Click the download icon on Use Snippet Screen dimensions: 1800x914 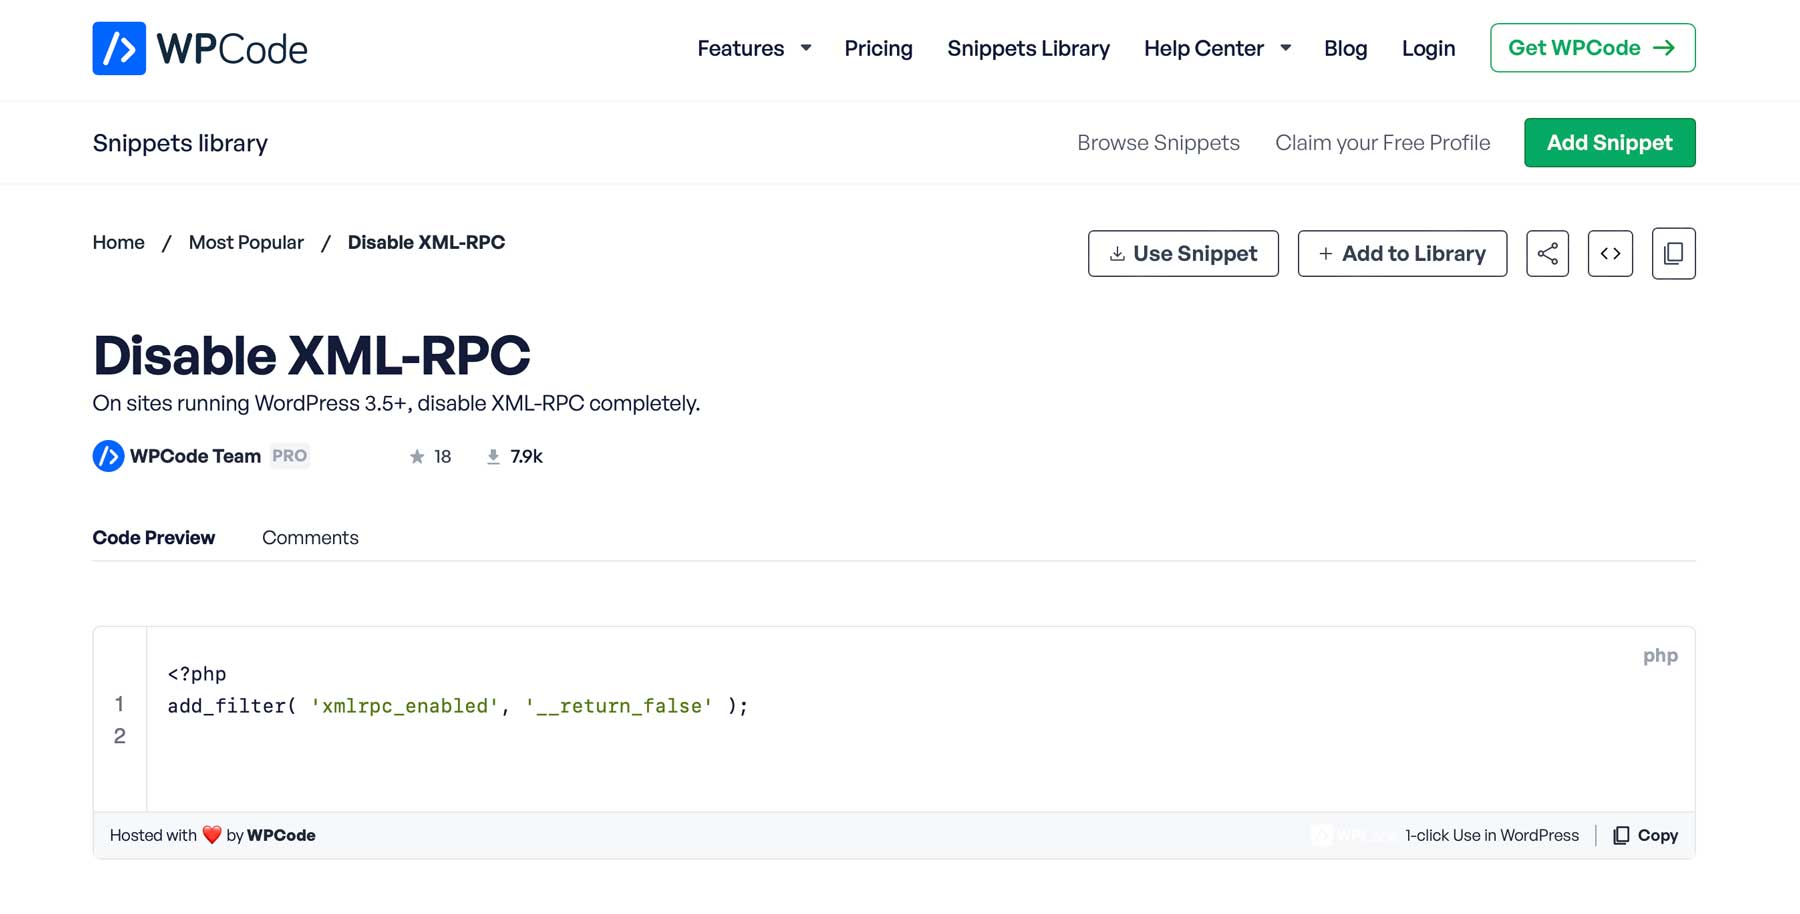pyautogui.click(x=1116, y=253)
